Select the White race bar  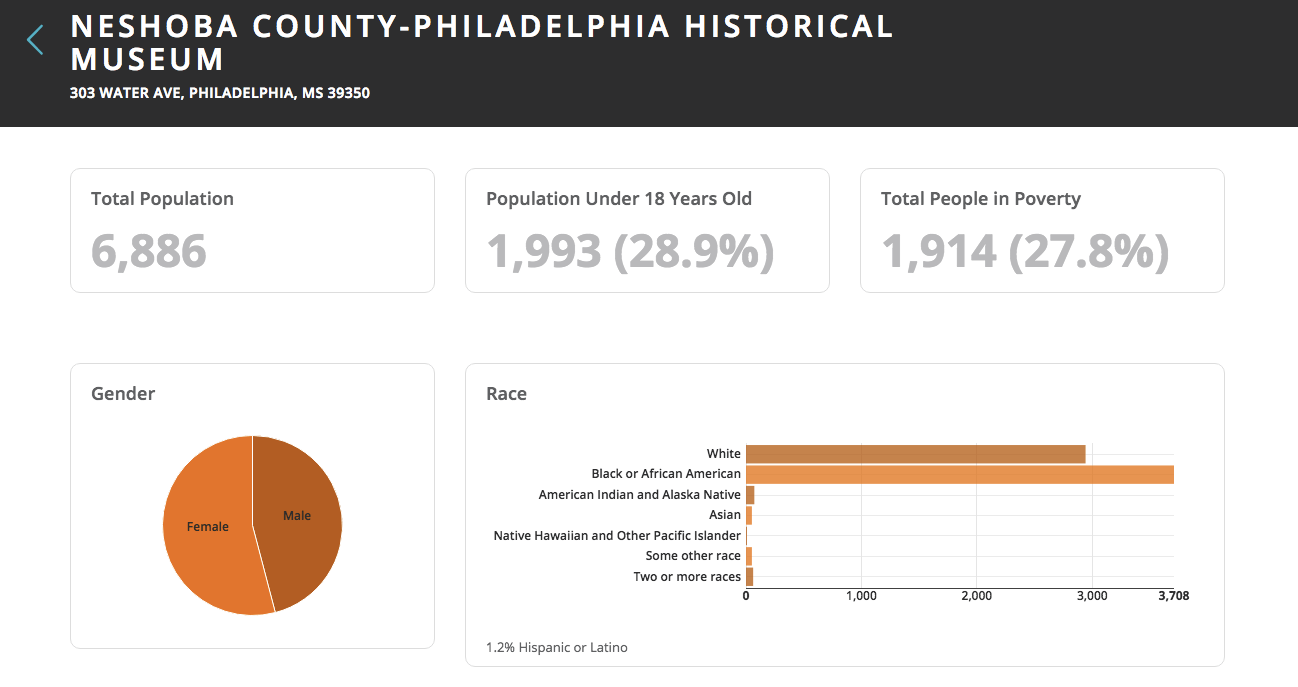tap(915, 454)
